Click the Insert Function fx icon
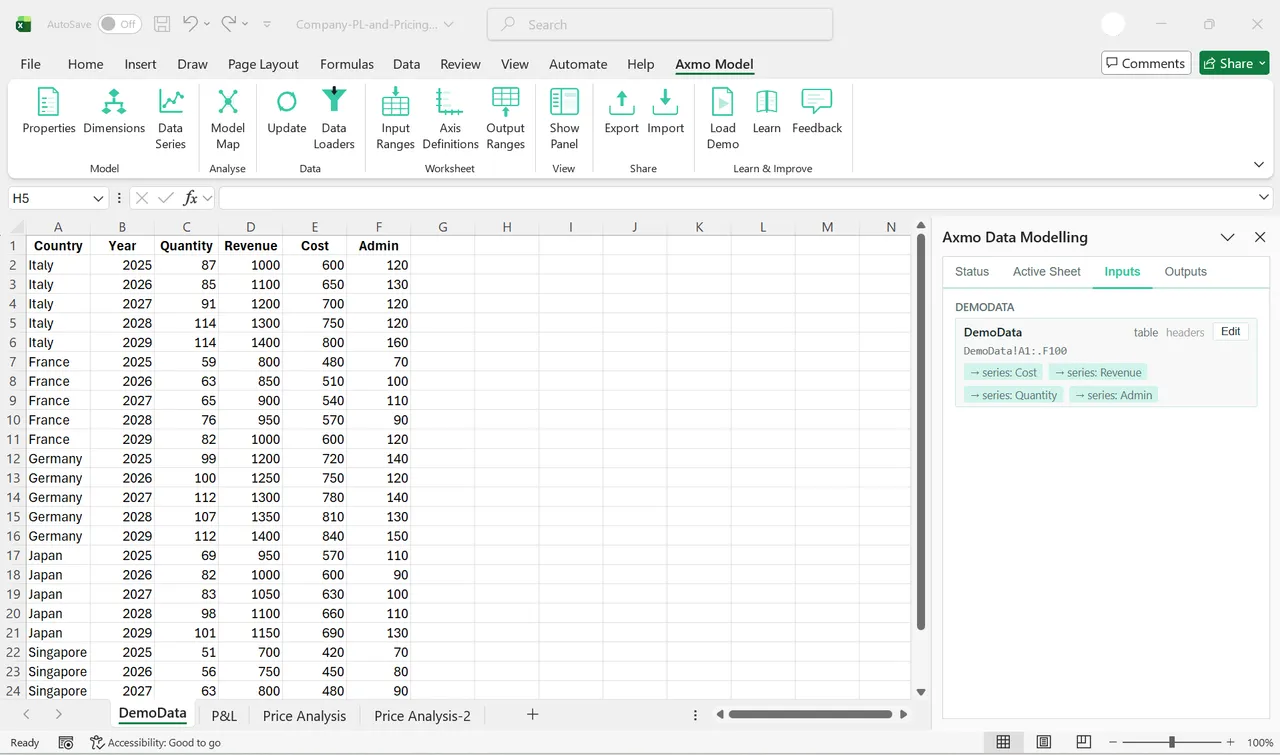This screenshot has height=755, width=1280. click(x=190, y=198)
